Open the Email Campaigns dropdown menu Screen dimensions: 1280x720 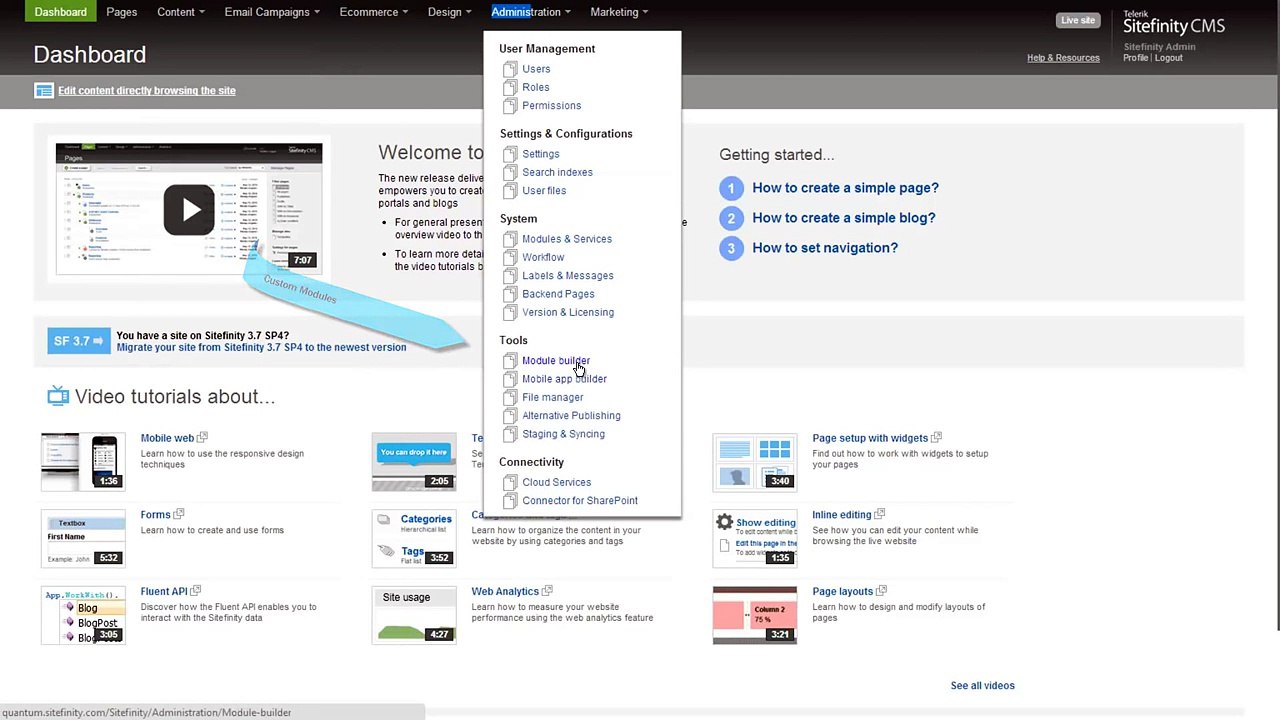[x=272, y=12]
